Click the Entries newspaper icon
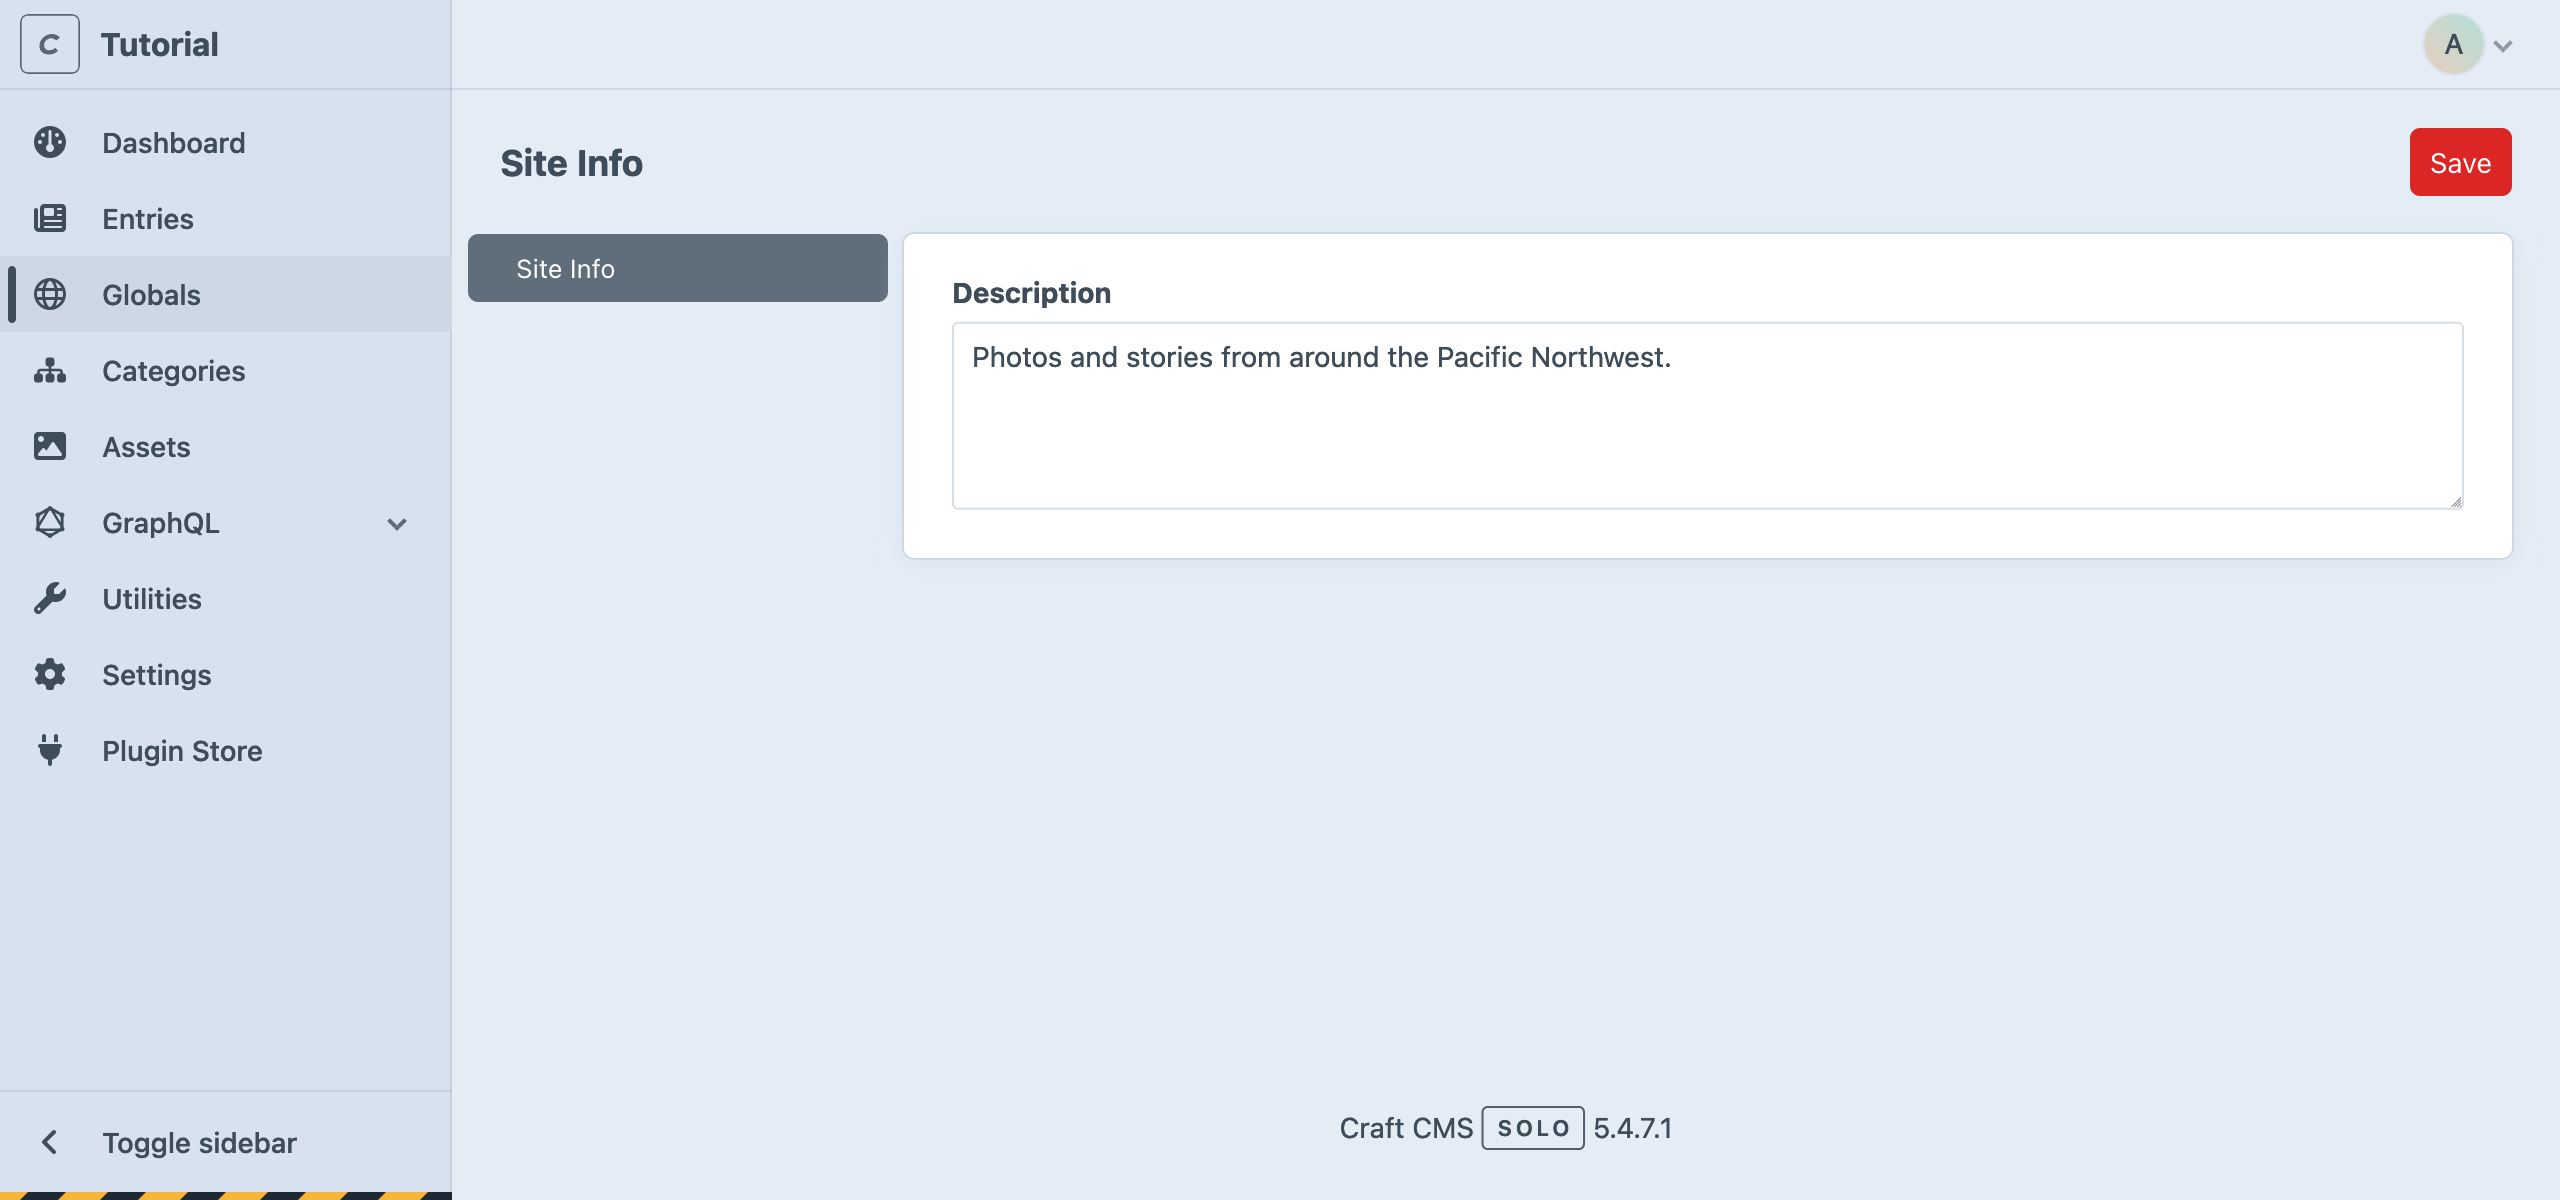This screenshot has width=2560, height=1200. [51, 218]
